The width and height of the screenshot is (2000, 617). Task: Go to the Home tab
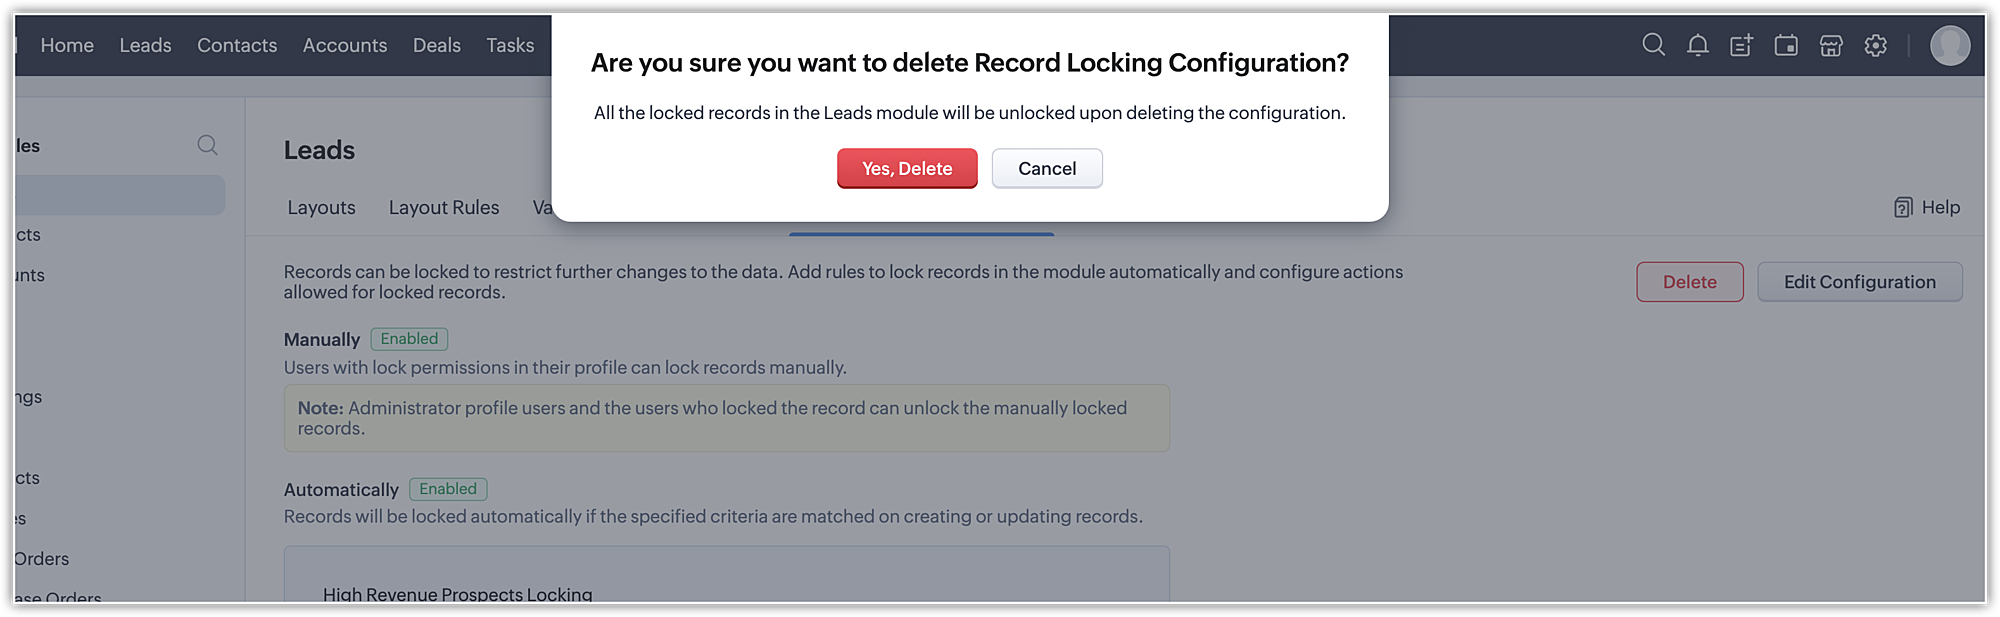pyautogui.click(x=67, y=45)
